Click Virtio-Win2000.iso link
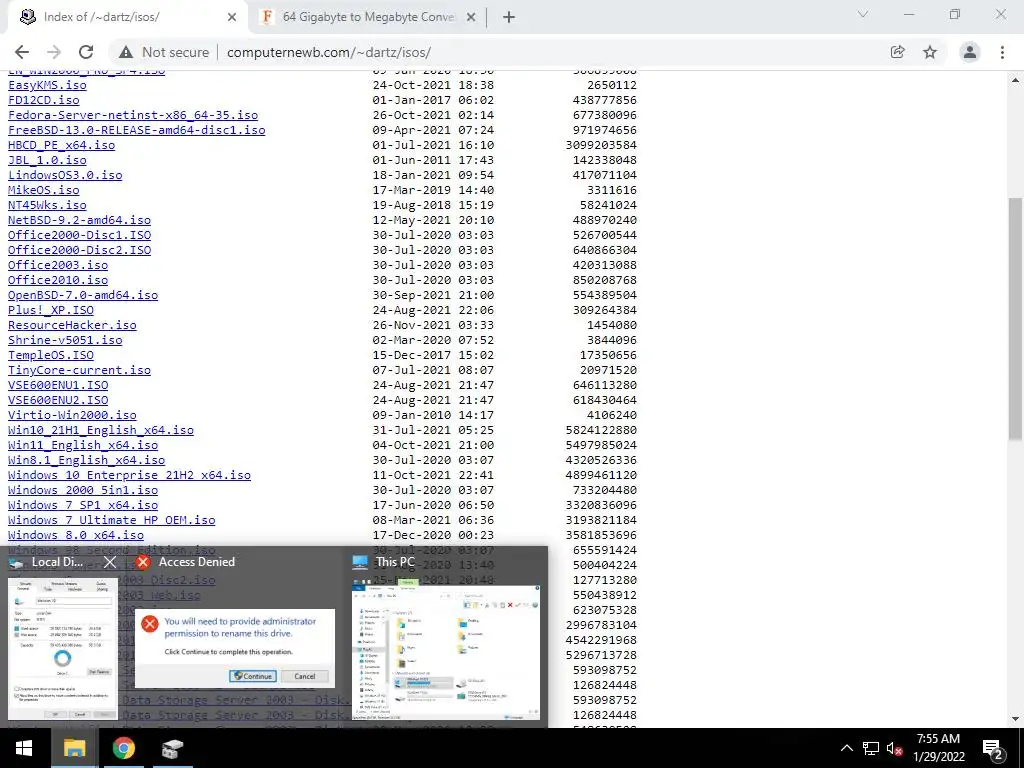 (72, 415)
